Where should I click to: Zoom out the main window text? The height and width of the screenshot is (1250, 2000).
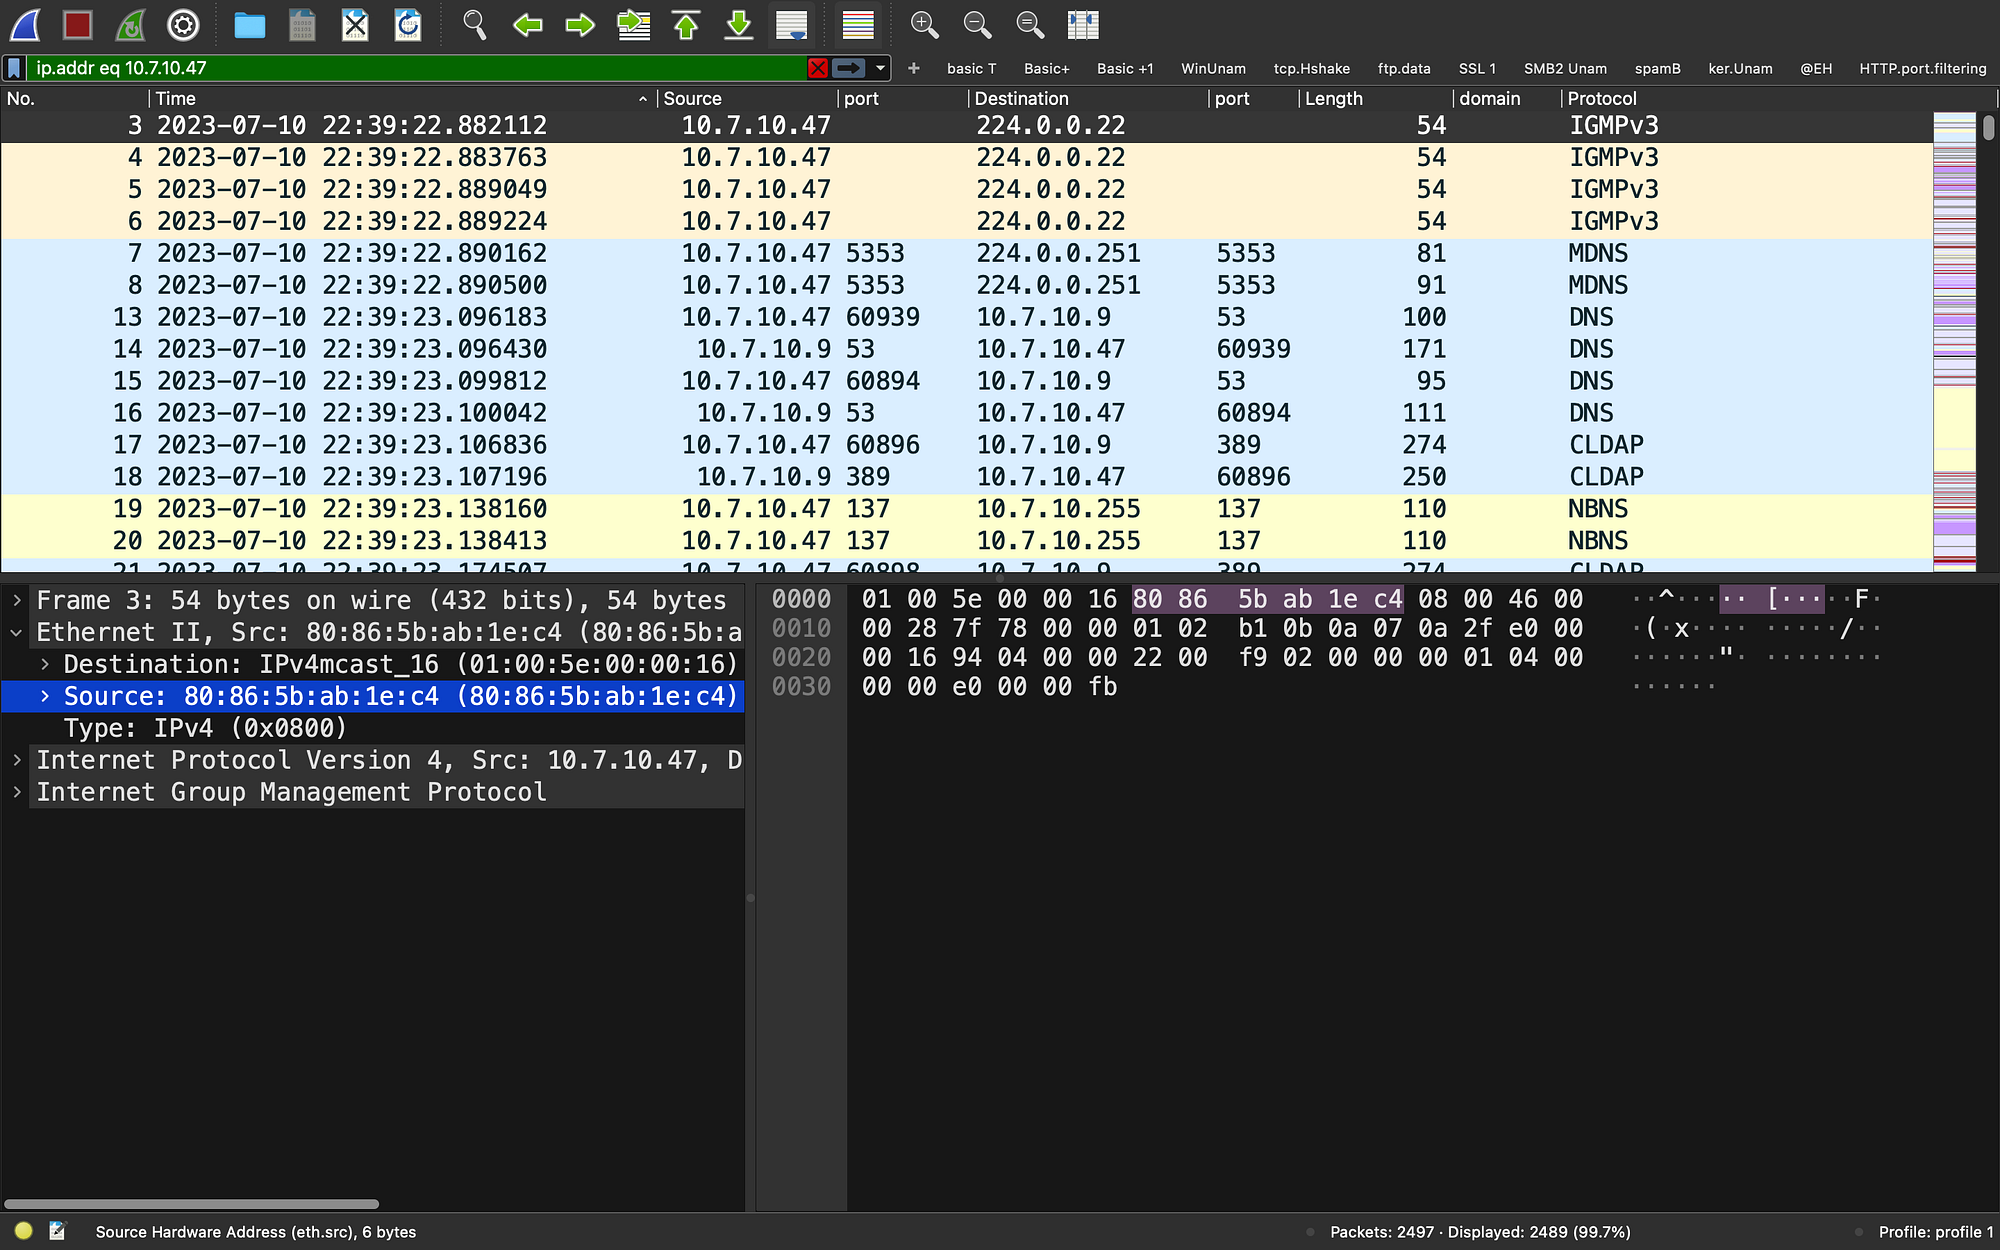click(977, 25)
